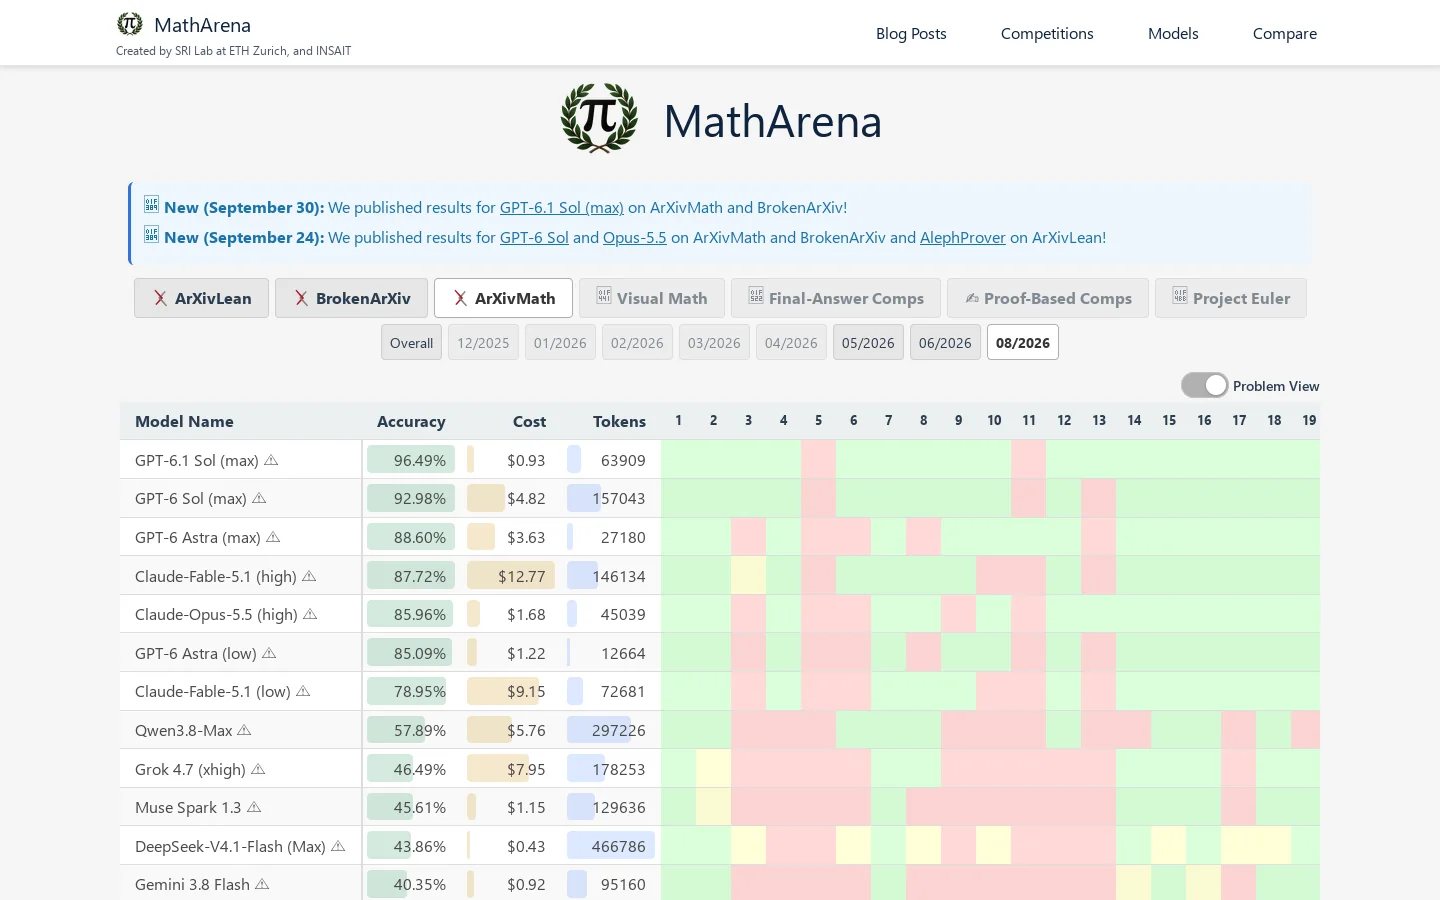Click the MathArena header title text
The height and width of the screenshot is (900, 1440).
[x=203, y=25]
